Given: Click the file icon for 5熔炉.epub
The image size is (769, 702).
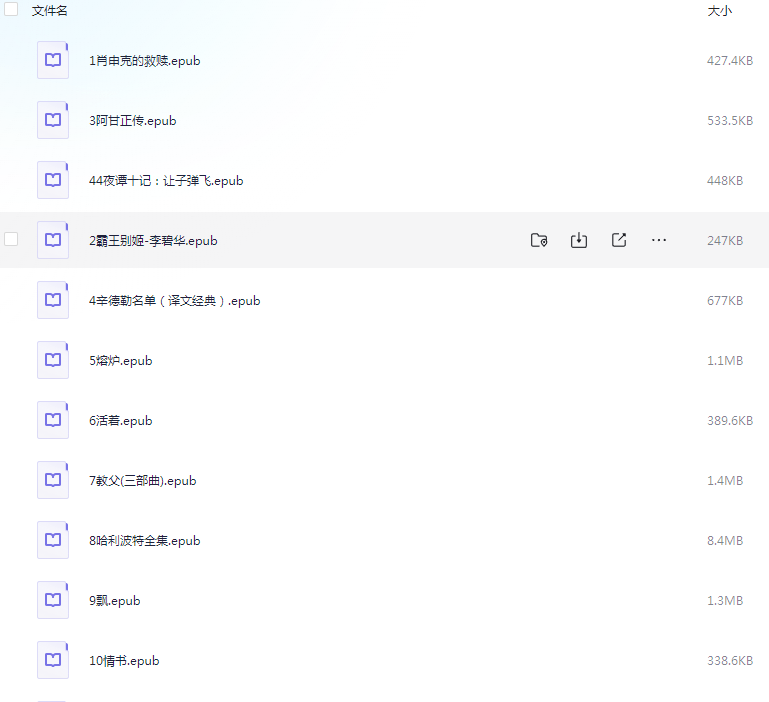Looking at the screenshot, I should pos(53,360).
